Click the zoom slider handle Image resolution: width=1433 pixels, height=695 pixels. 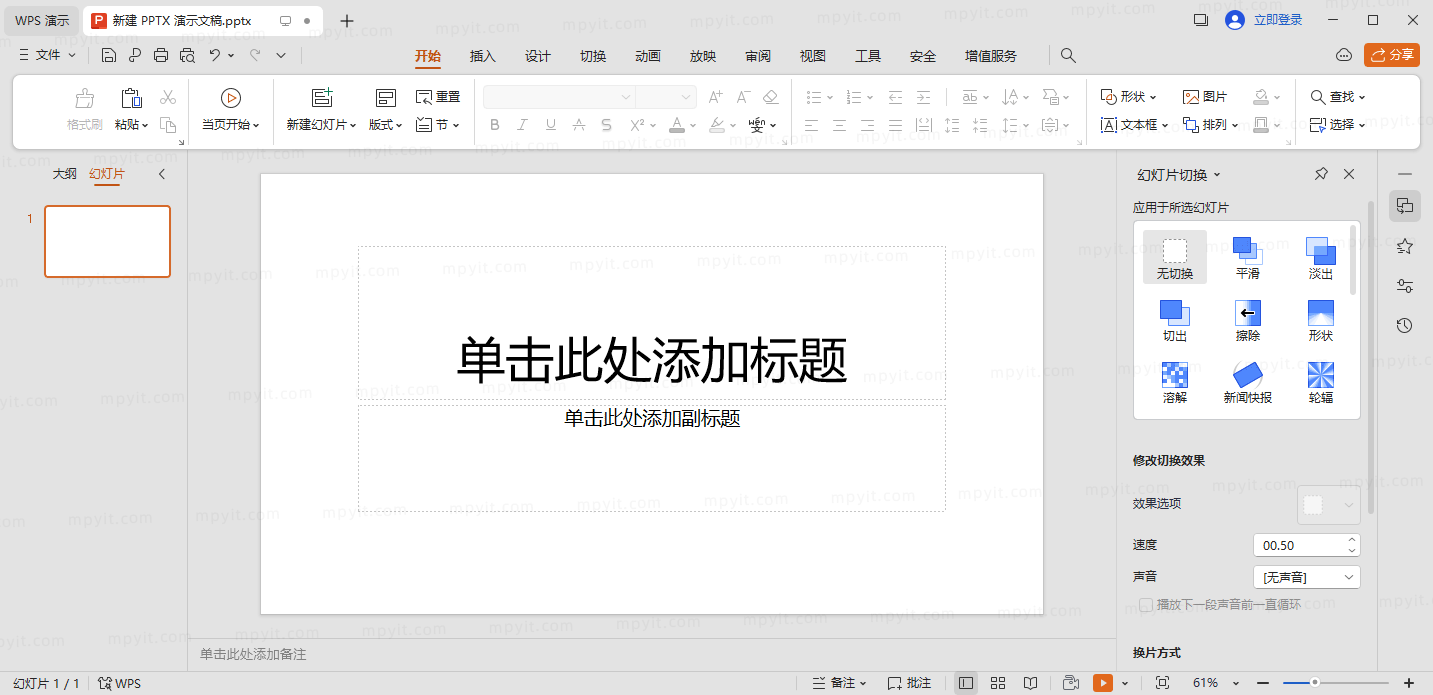[x=1315, y=683]
